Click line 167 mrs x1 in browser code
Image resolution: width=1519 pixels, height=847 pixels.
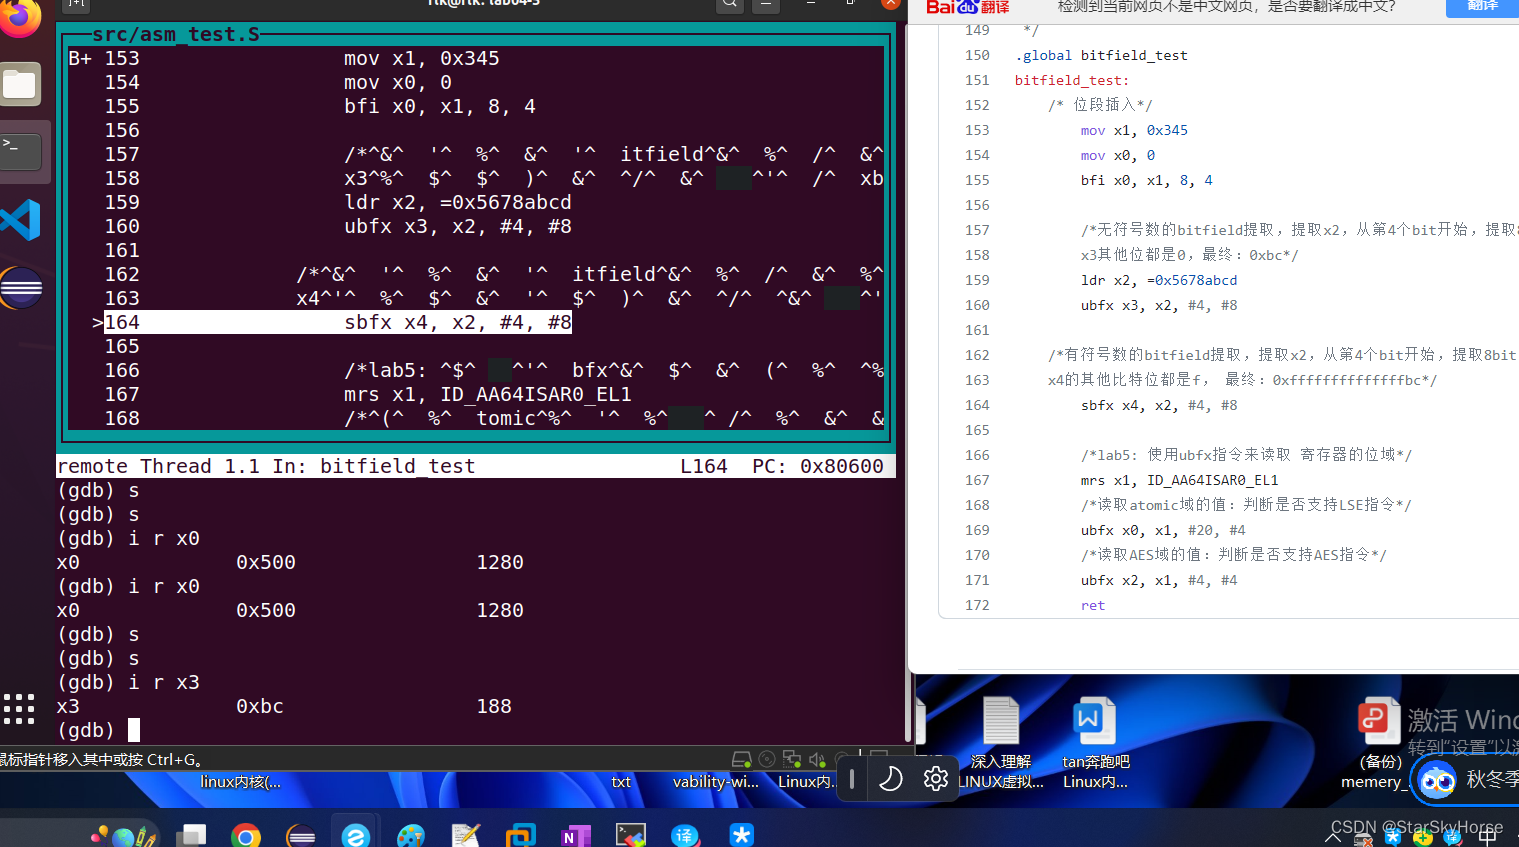tap(1179, 480)
